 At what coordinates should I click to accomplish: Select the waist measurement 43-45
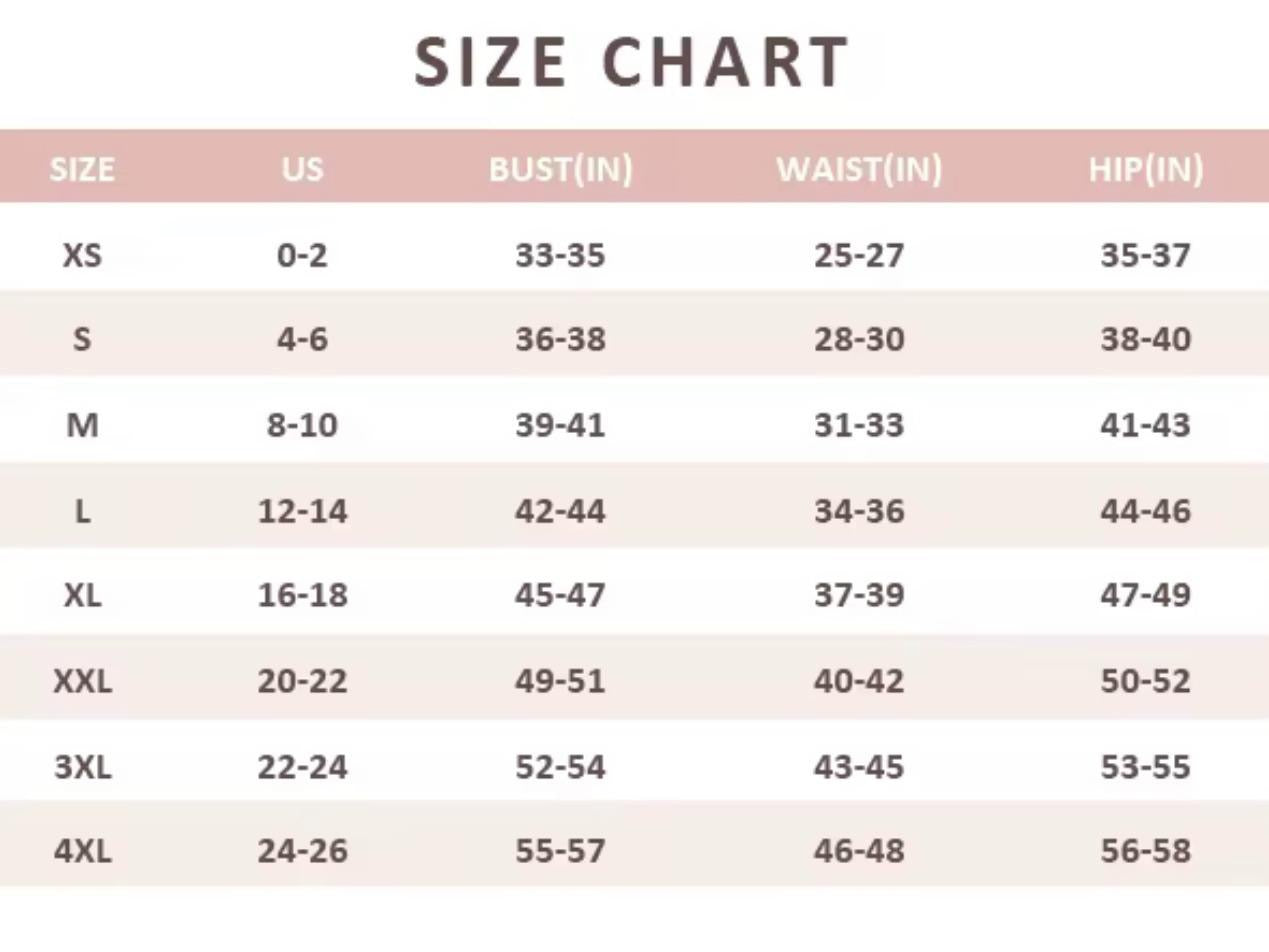point(859,768)
